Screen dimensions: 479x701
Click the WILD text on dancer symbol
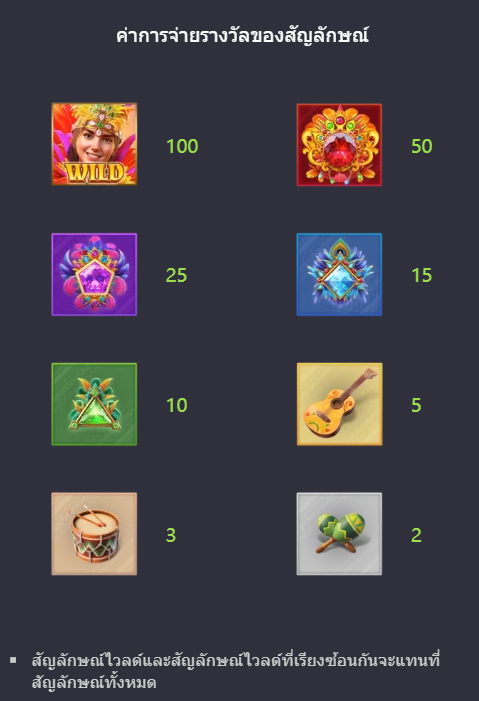95,172
